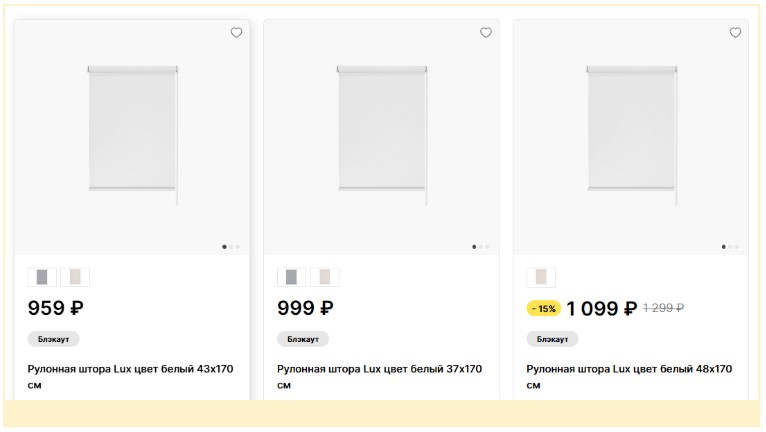The height and width of the screenshot is (432, 766).
Task: Pick gray color swatch on 999 ₽ product
Action: coord(291,277)
